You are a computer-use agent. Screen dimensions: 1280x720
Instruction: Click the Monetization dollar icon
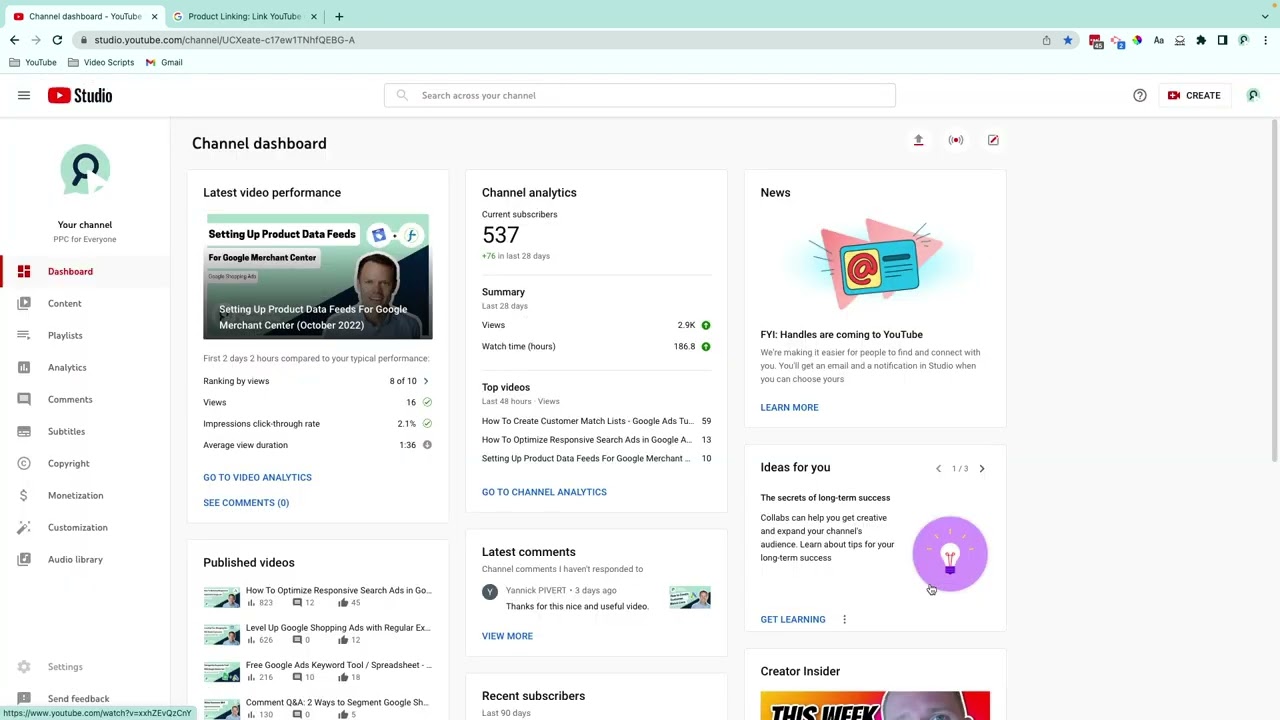pyautogui.click(x=24, y=495)
